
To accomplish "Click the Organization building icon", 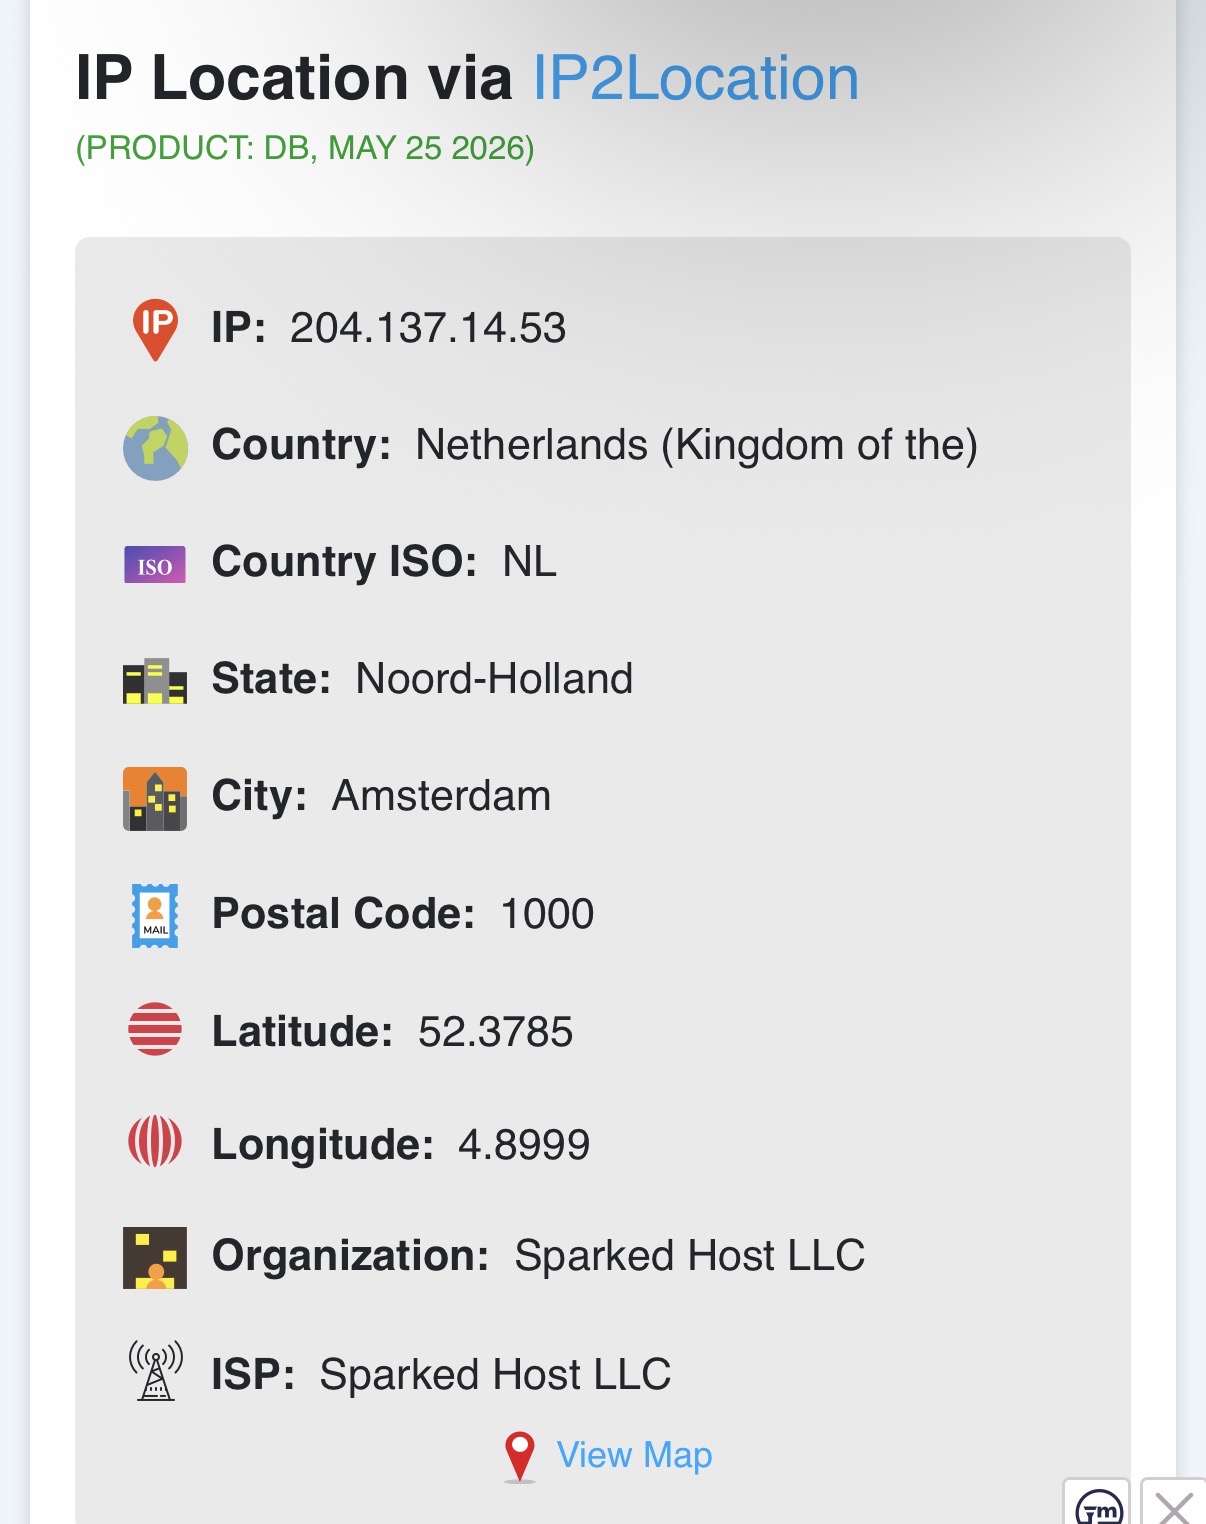I will pos(155,1258).
